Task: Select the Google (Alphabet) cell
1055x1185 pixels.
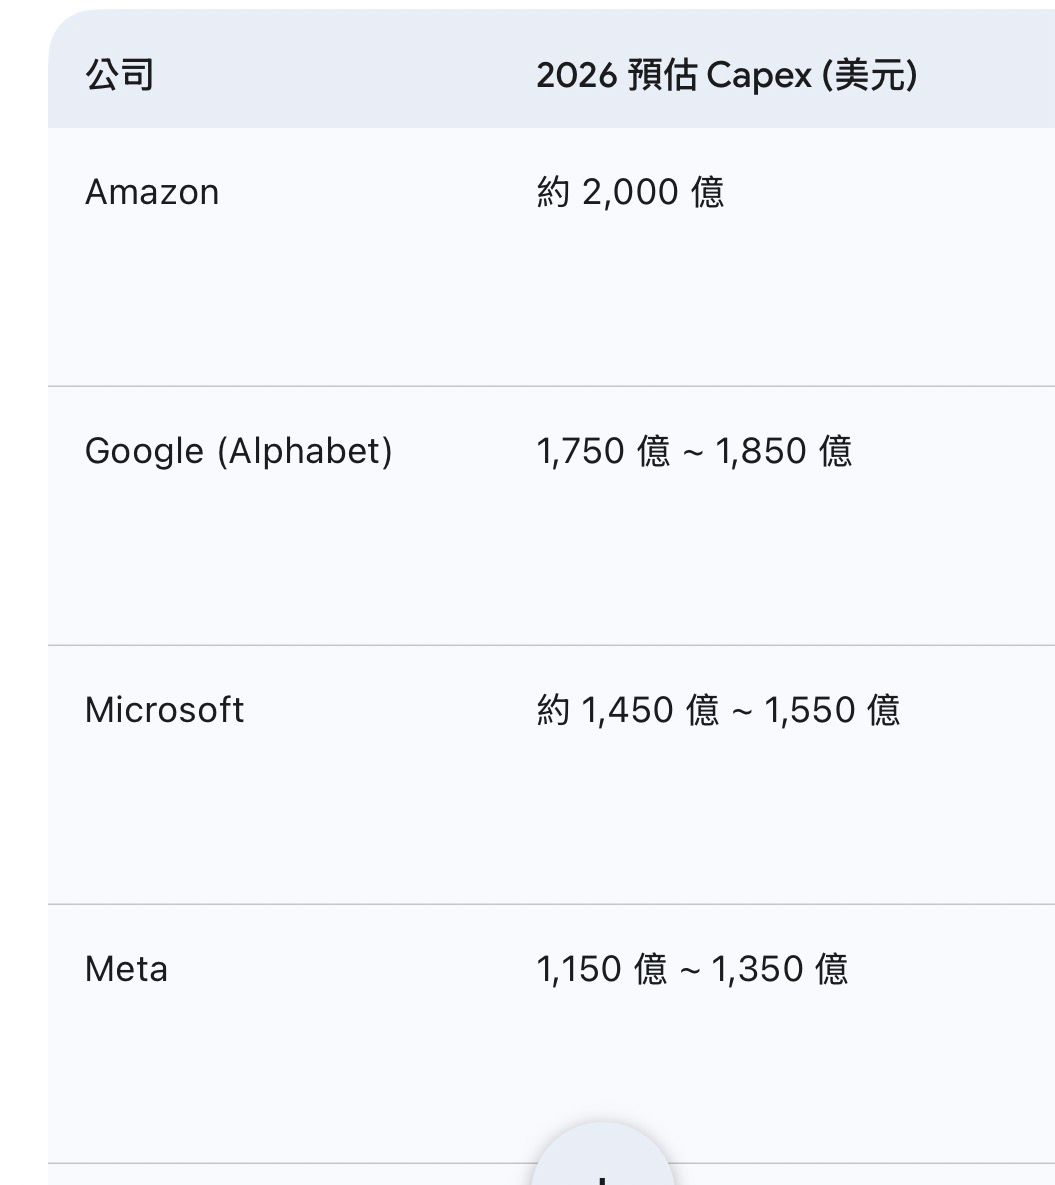Action: (239, 451)
